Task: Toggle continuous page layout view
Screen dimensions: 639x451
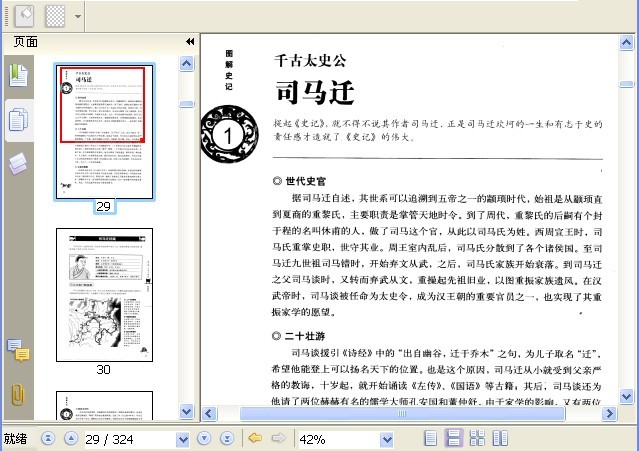Action: point(454,438)
